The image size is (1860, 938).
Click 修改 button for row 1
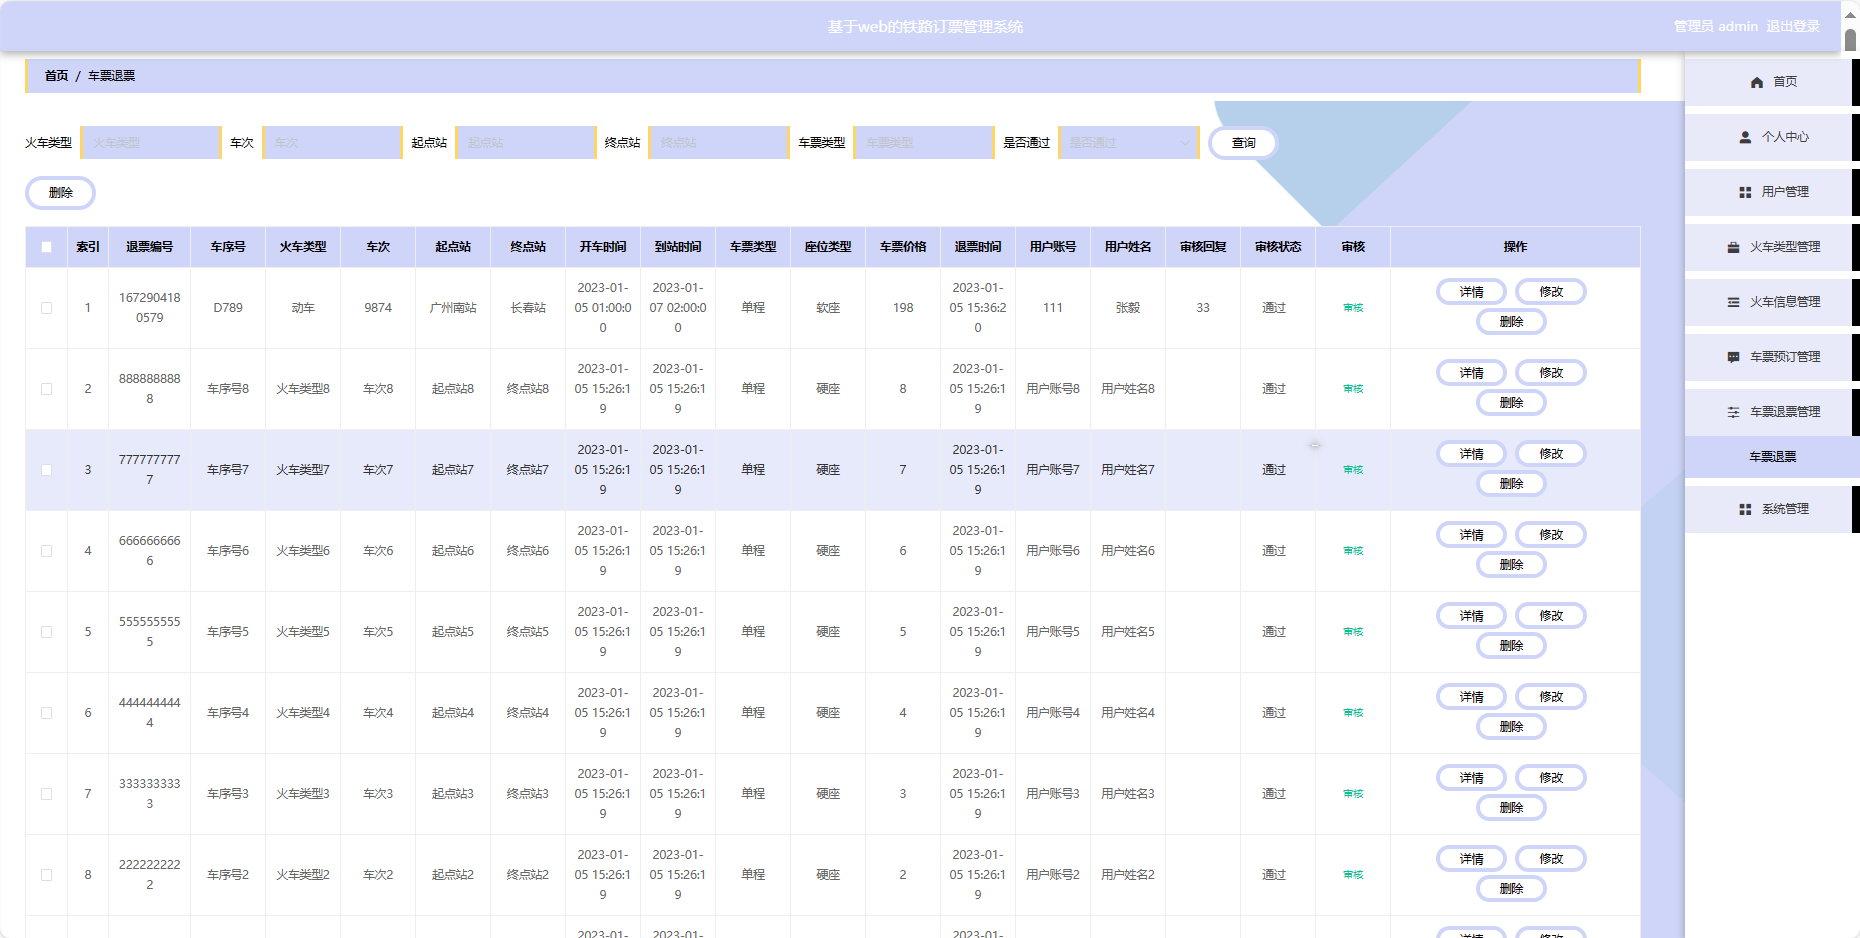(1551, 292)
